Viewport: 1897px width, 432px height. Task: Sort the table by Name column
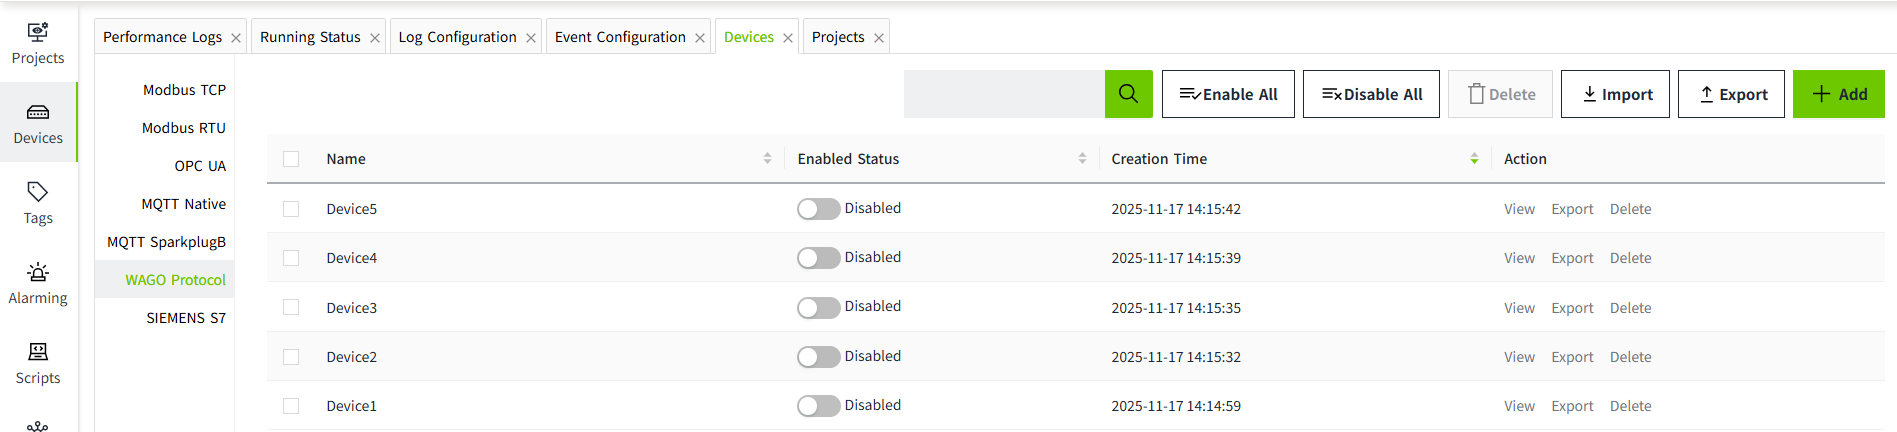coord(767,159)
